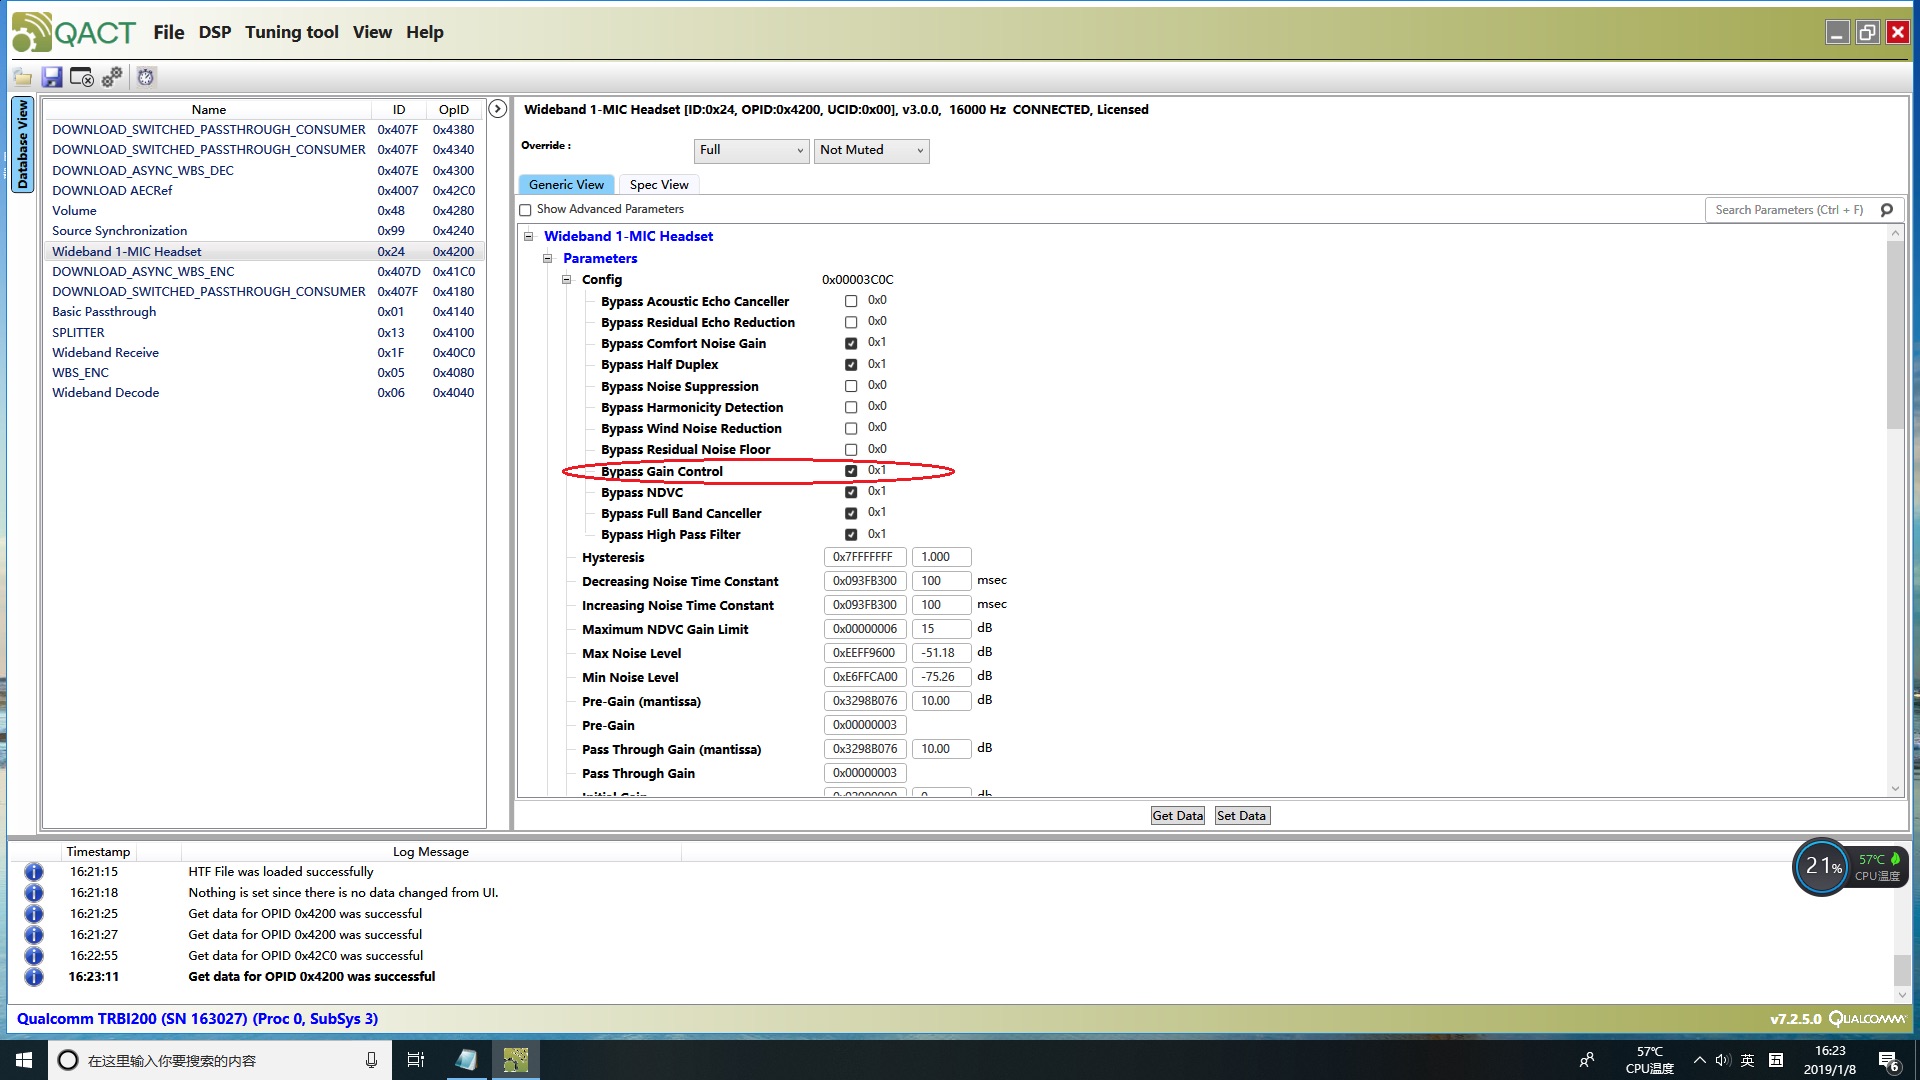
Task: Click the info icon for the 16:22:55 log entry
Action: (34, 956)
